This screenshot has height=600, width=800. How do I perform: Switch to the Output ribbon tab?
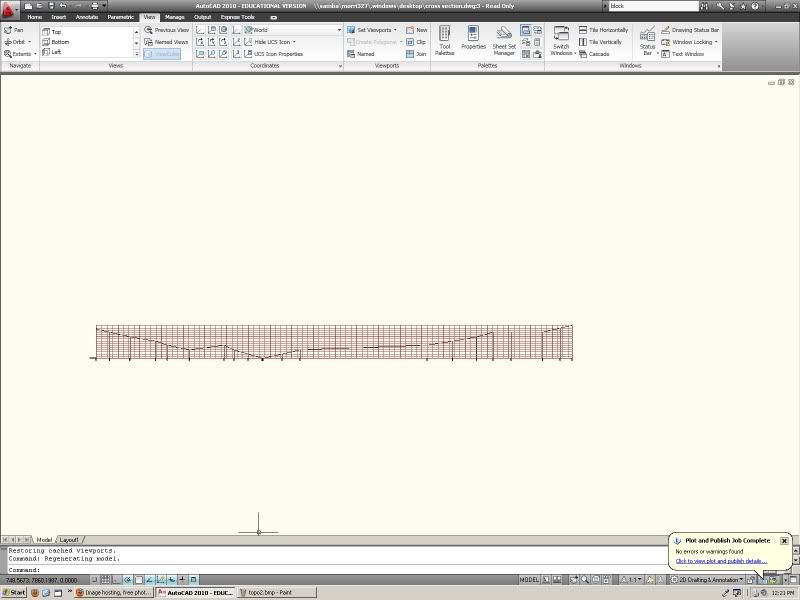point(203,17)
